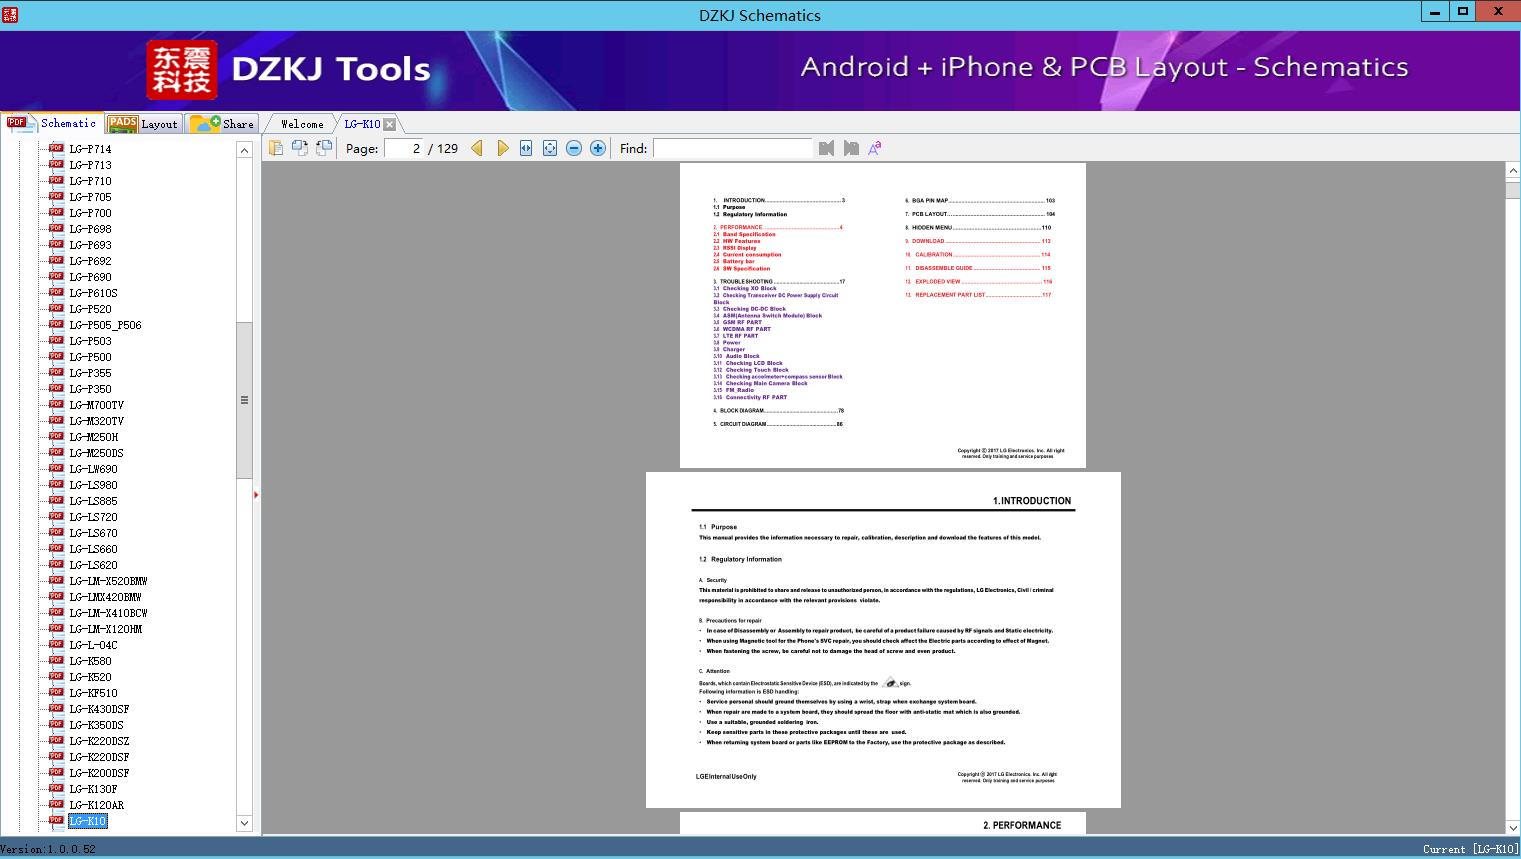Viewport: 1521px width, 859px height.
Task: Select the LG-LW690 entry
Action: click(93, 469)
